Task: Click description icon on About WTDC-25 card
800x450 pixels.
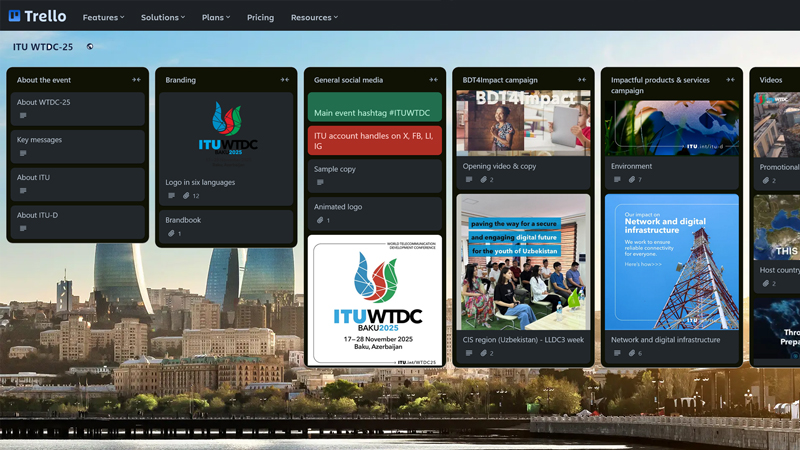Action: click(23, 115)
